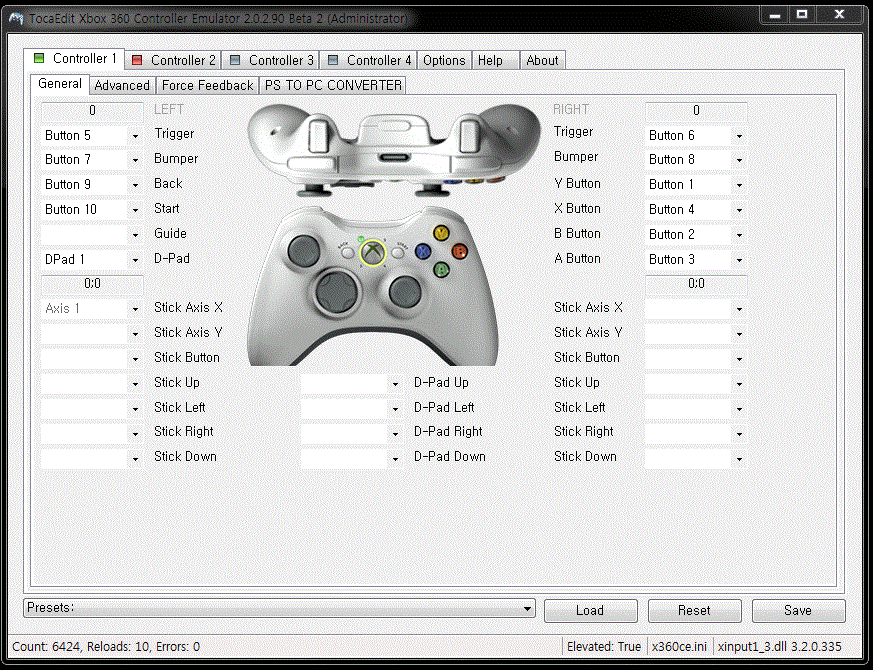
Task: Expand the Start dropdown showing Button 10
Action: (x=92, y=210)
